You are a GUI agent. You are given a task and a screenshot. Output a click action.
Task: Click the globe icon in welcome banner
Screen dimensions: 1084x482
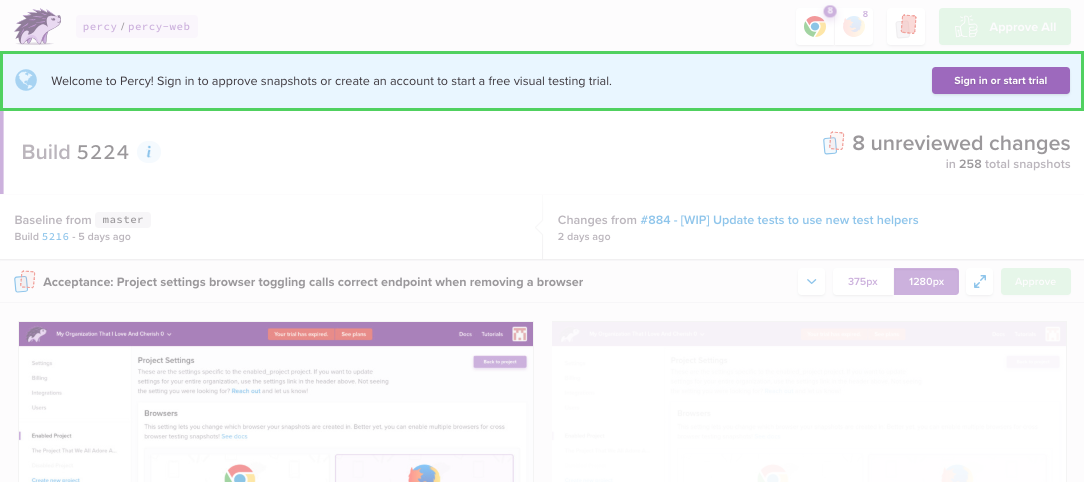(x=26, y=80)
